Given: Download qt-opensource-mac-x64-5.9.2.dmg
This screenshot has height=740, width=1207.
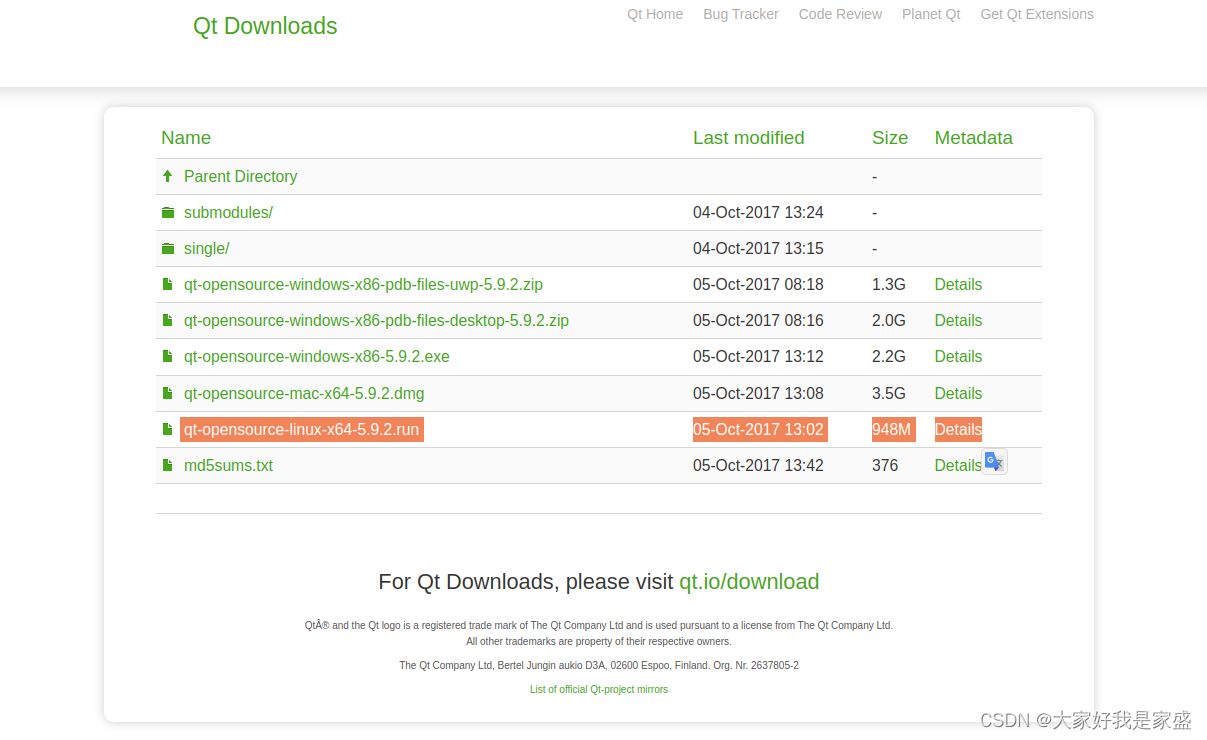Looking at the screenshot, I should click(304, 393).
